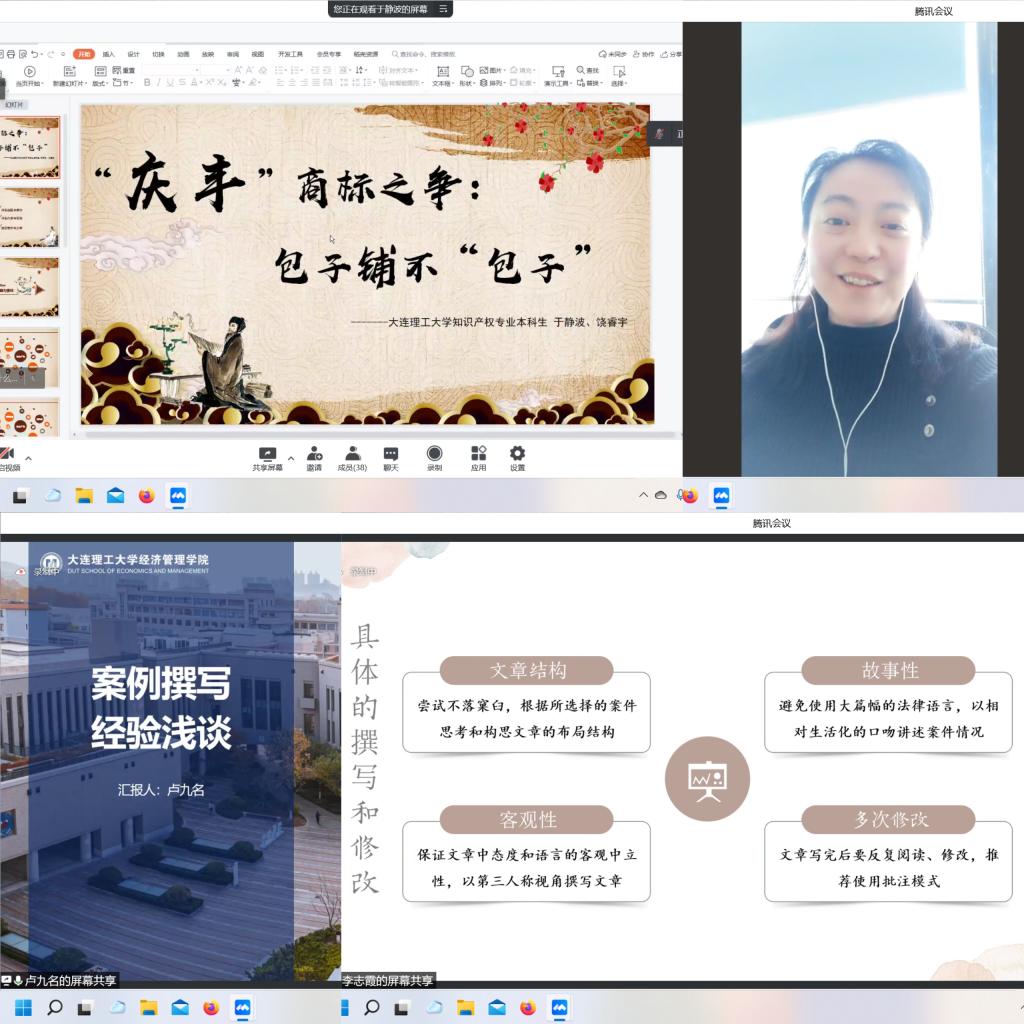
Task: Open the Apps (应用) icon
Action: (479, 455)
